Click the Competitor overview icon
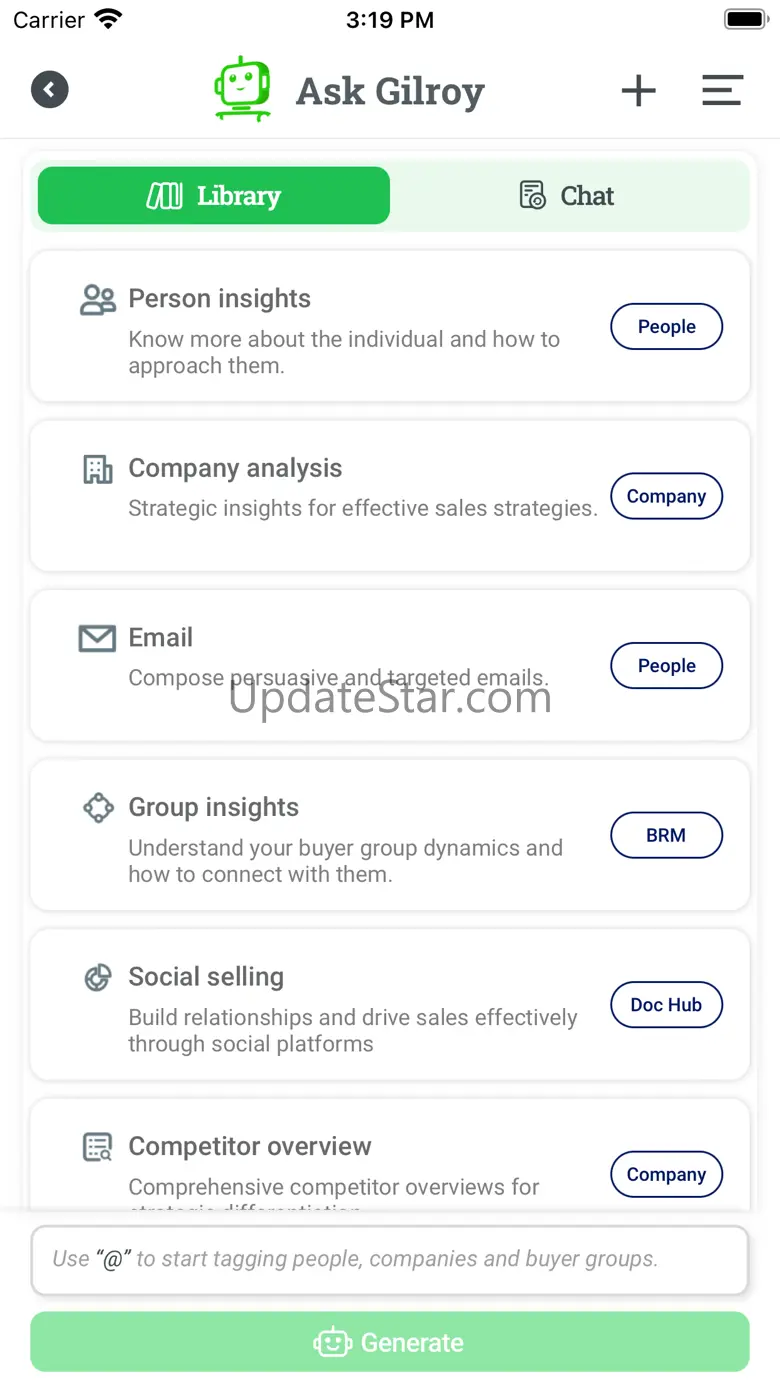Viewport: 780px width, 1387px height. pyautogui.click(x=97, y=1147)
